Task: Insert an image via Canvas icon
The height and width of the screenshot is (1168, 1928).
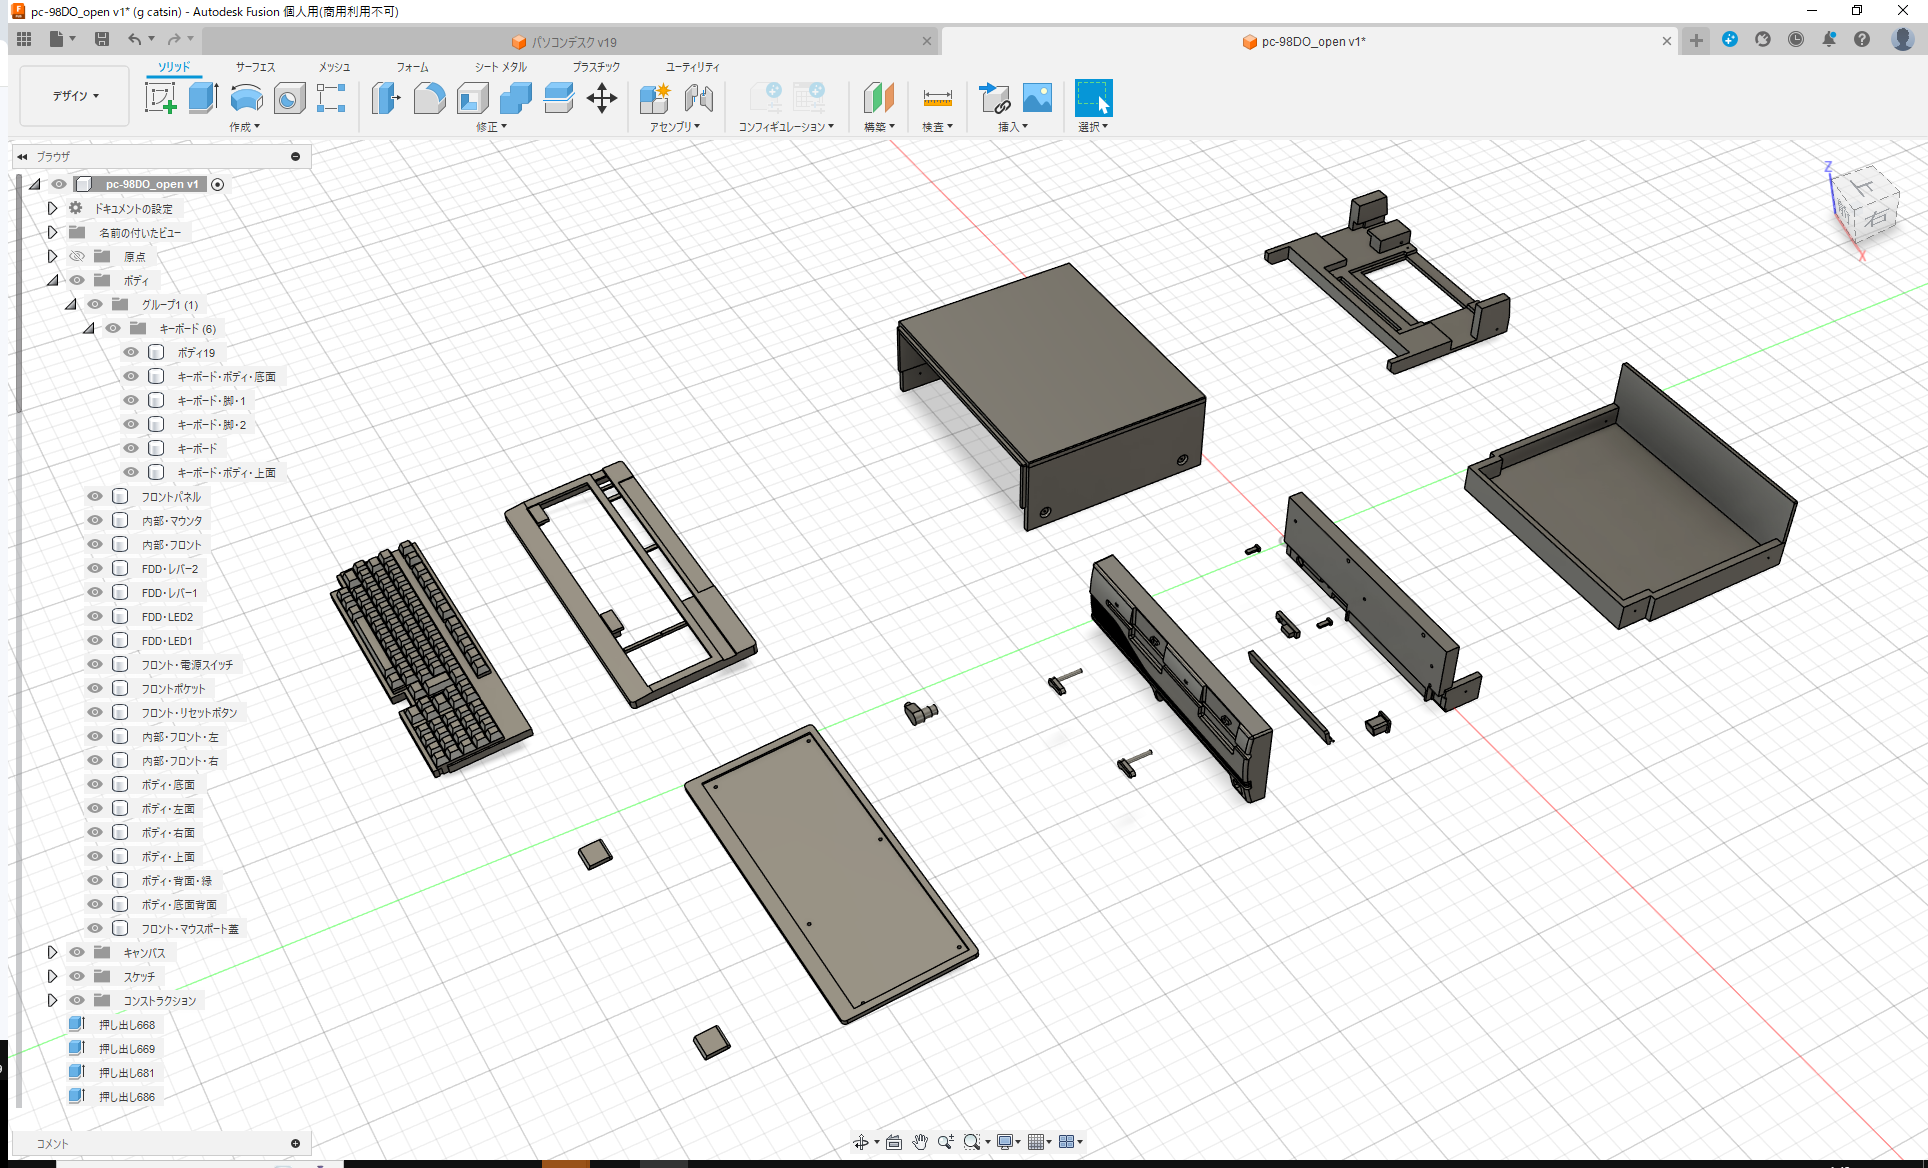Action: [1037, 98]
